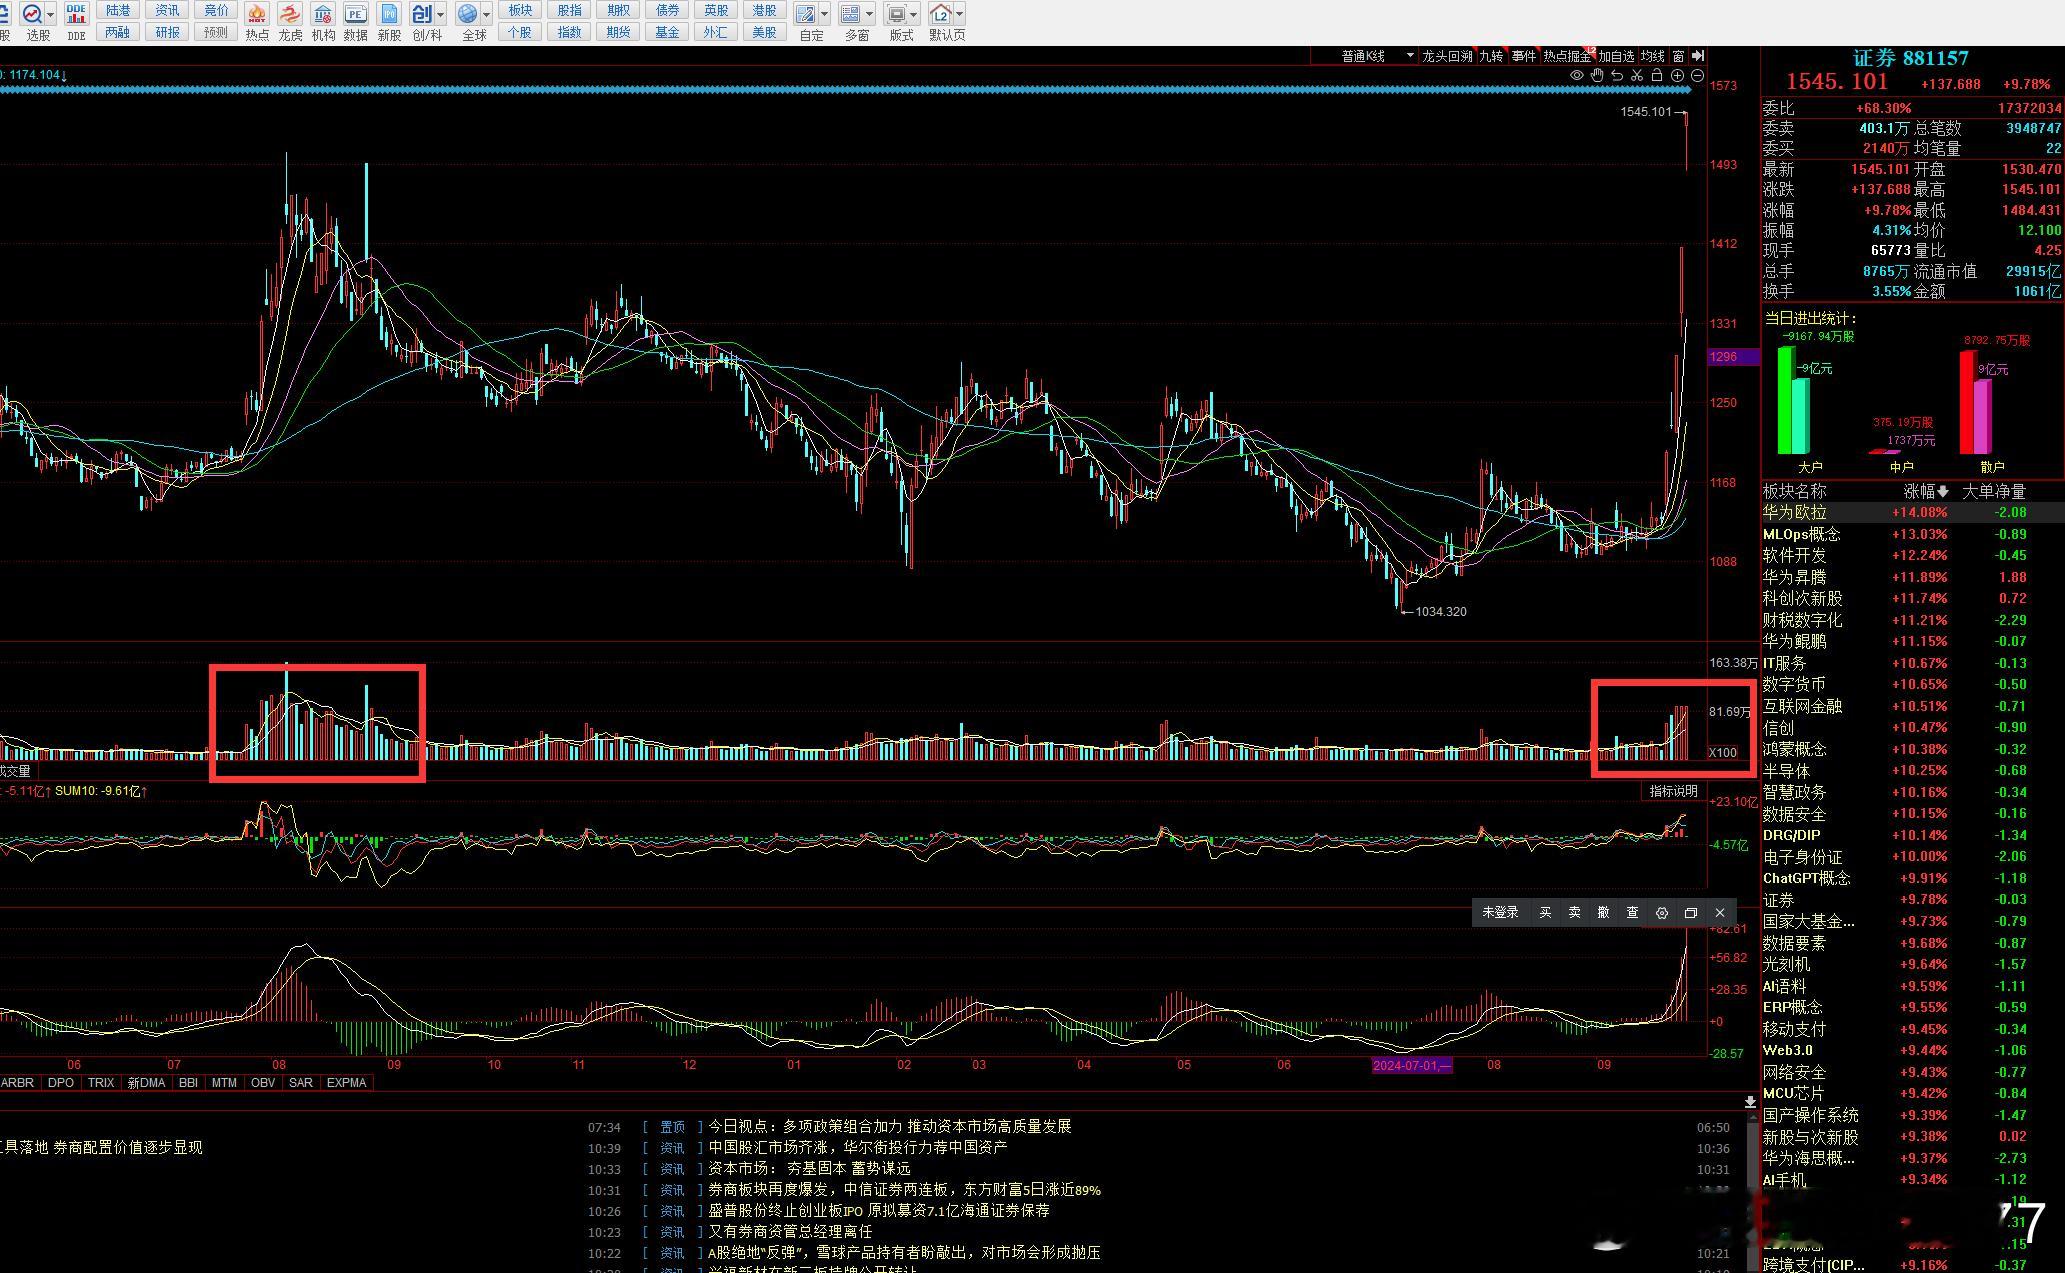Image resolution: width=2065 pixels, height=1273 pixels.
Task: Toggle 九转 indicator overlay
Action: (x=1491, y=56)
